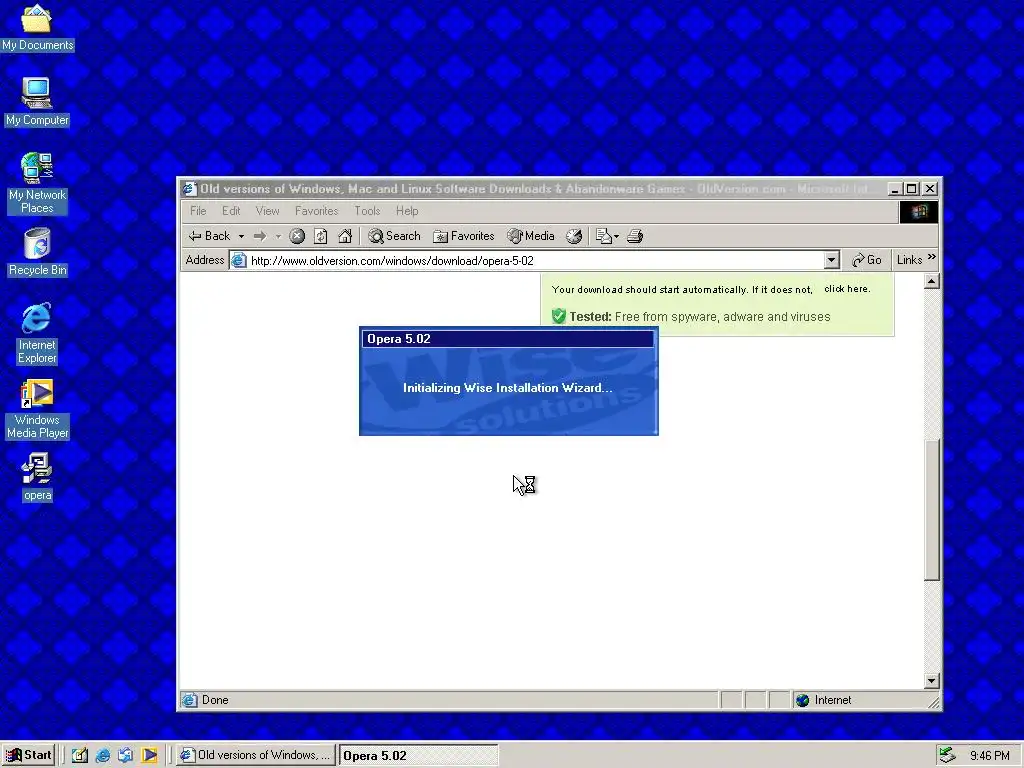
Task: Launch Media Player from quick launch
Action: (149, 755)
